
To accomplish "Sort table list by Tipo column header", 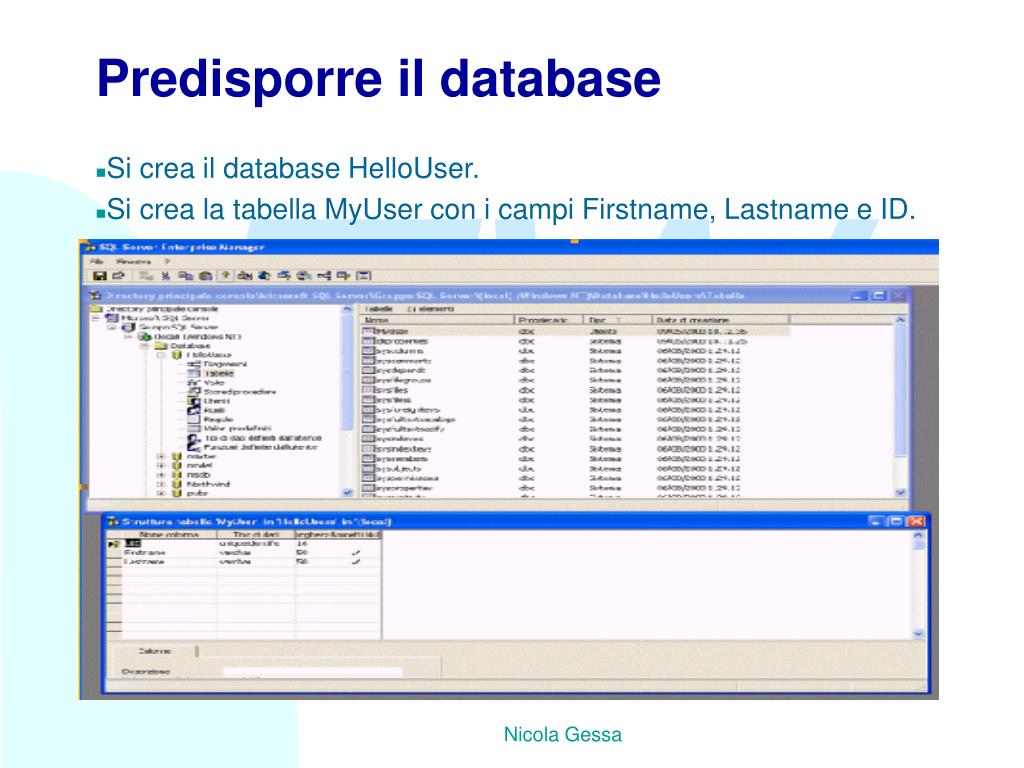I will pyautogui.click(x=616, y=320).
